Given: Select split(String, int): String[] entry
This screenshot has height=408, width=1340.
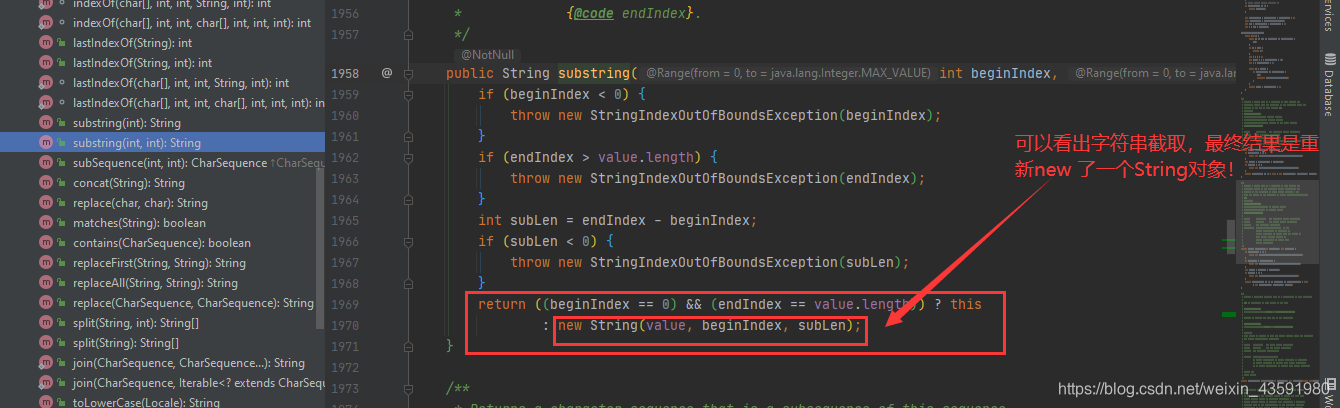Looking at the screenshot, I should point(162,323).
